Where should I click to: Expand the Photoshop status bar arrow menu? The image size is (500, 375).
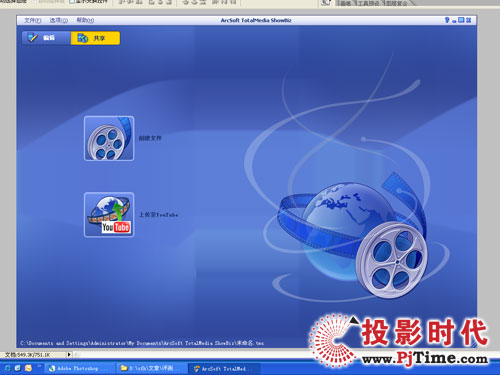click(x=69, y=355)
